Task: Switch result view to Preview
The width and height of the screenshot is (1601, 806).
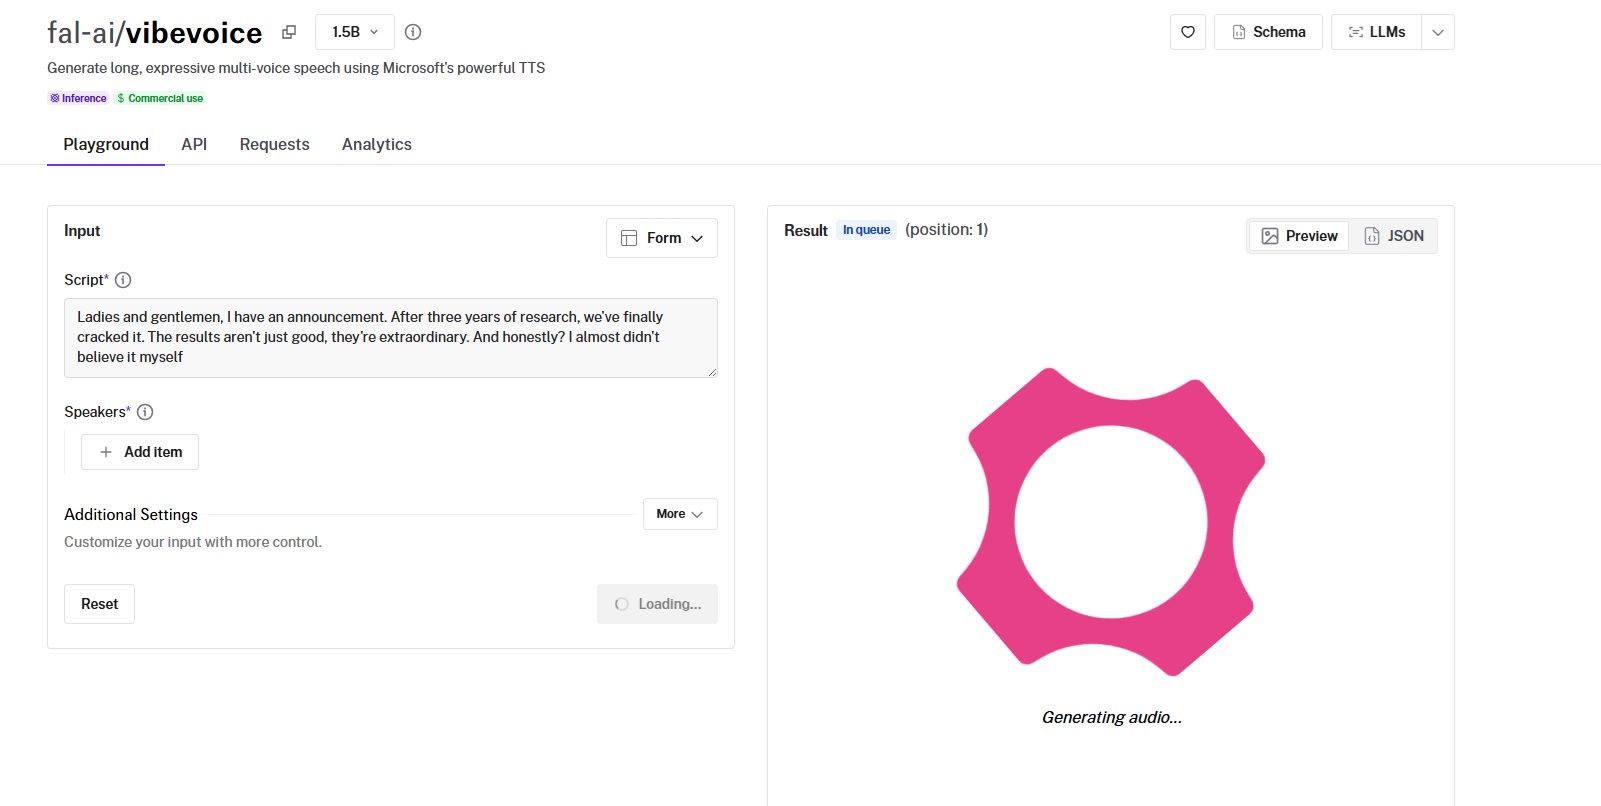Action: (1299, 236)
